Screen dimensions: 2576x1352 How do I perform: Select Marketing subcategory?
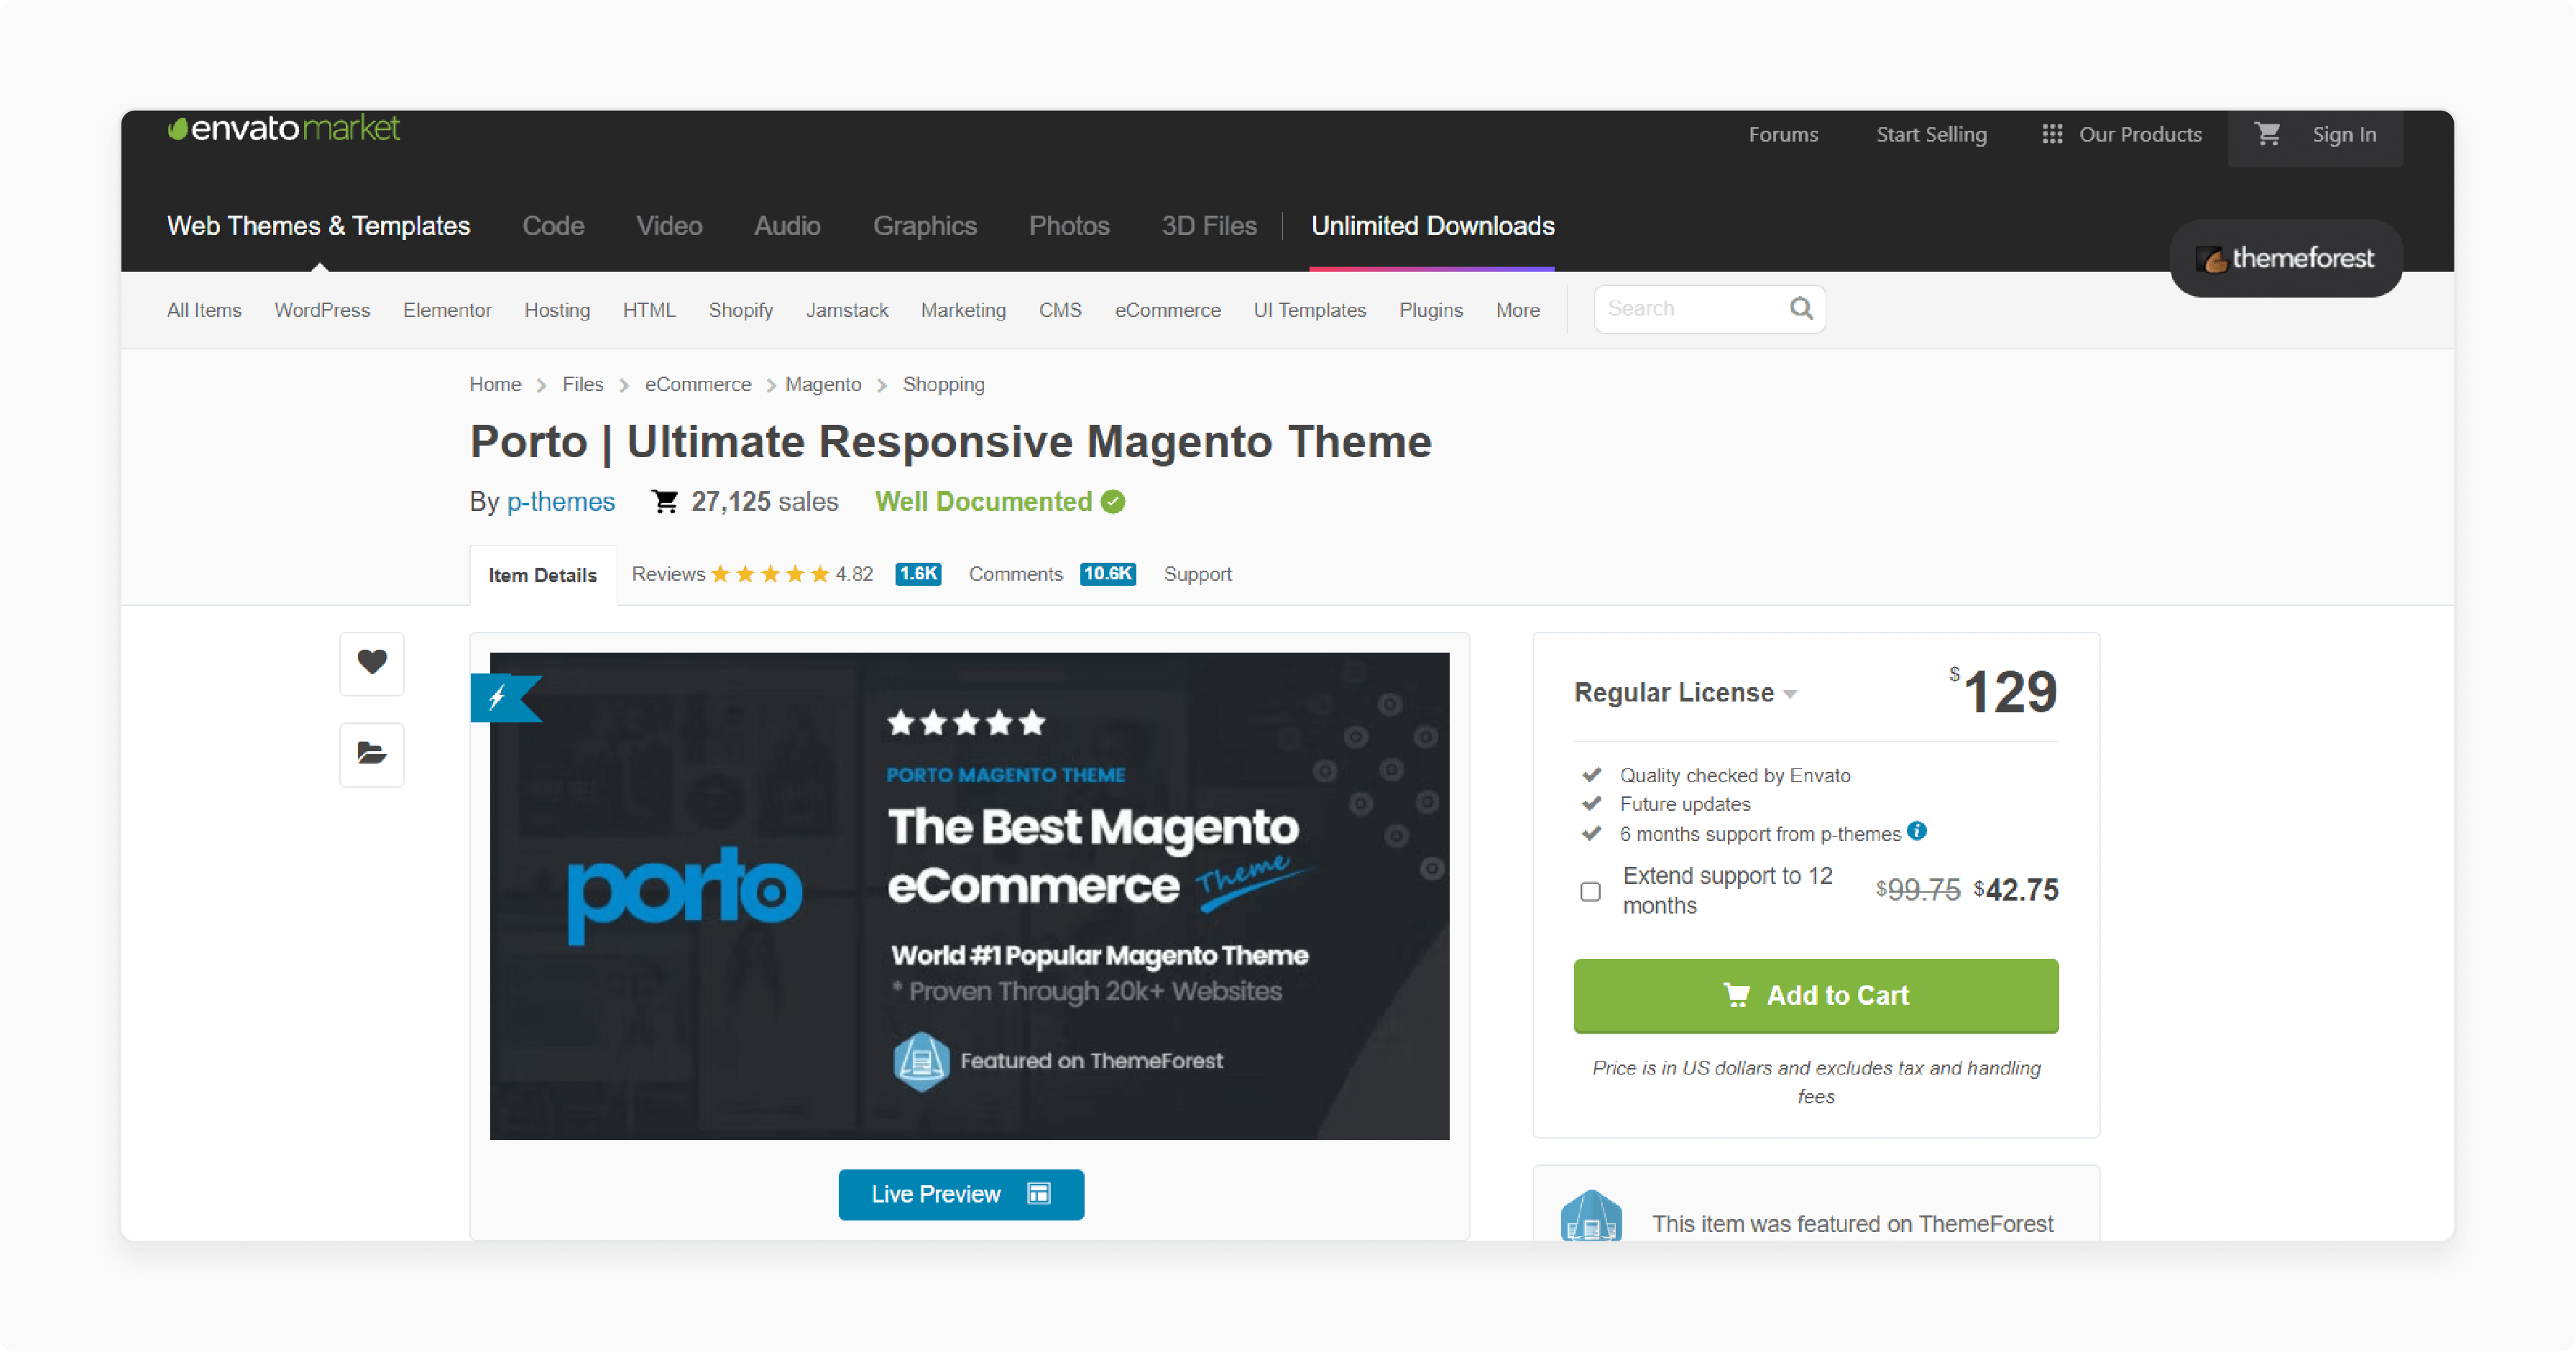tap(963, 310)
